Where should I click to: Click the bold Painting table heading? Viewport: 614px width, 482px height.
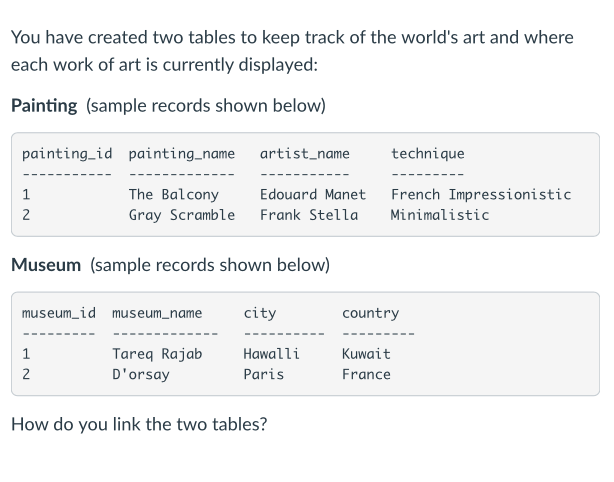click(43, 105)
